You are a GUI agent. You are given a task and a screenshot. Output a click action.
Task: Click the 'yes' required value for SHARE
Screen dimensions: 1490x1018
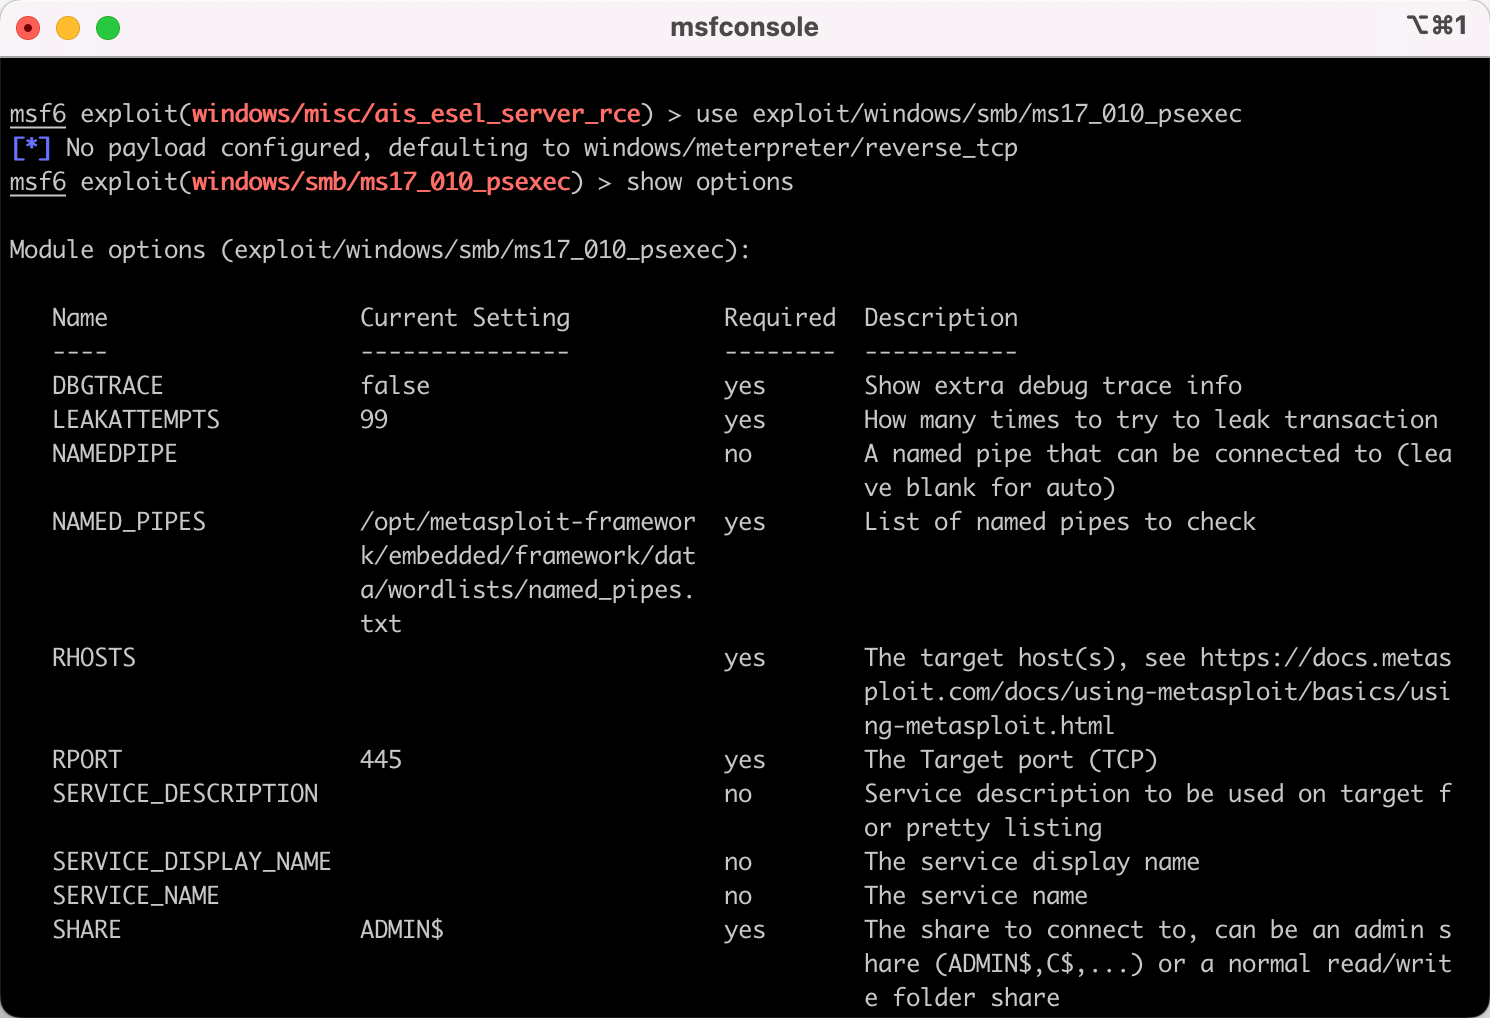click(x=745, y=930)
